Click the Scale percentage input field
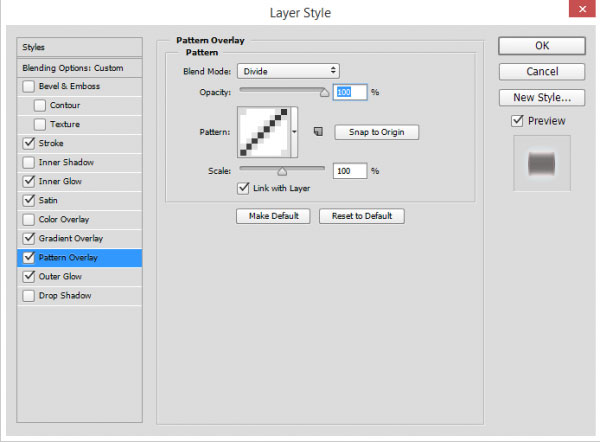Screen dimensions: 600x442 click(350, 171)
